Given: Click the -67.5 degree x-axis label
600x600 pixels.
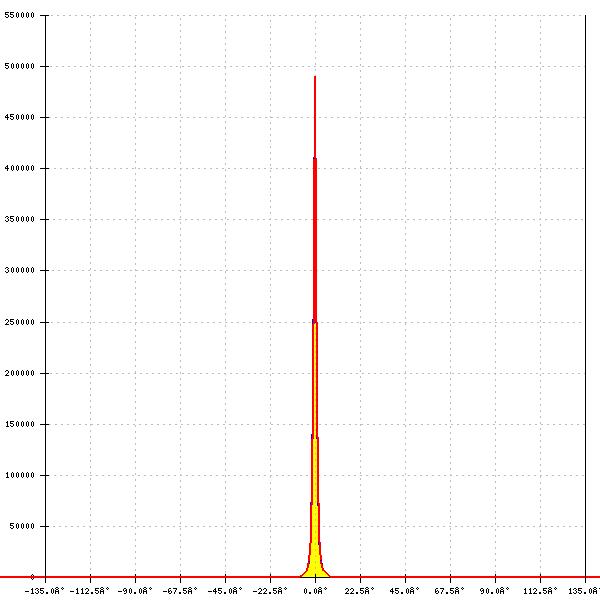Looking at the screenshot, I should (x=180, y=591).
